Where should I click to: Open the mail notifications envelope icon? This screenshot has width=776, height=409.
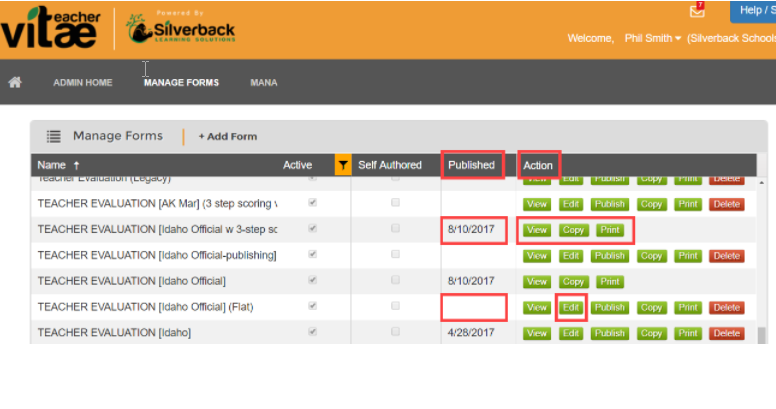click(x=698, y=11)
